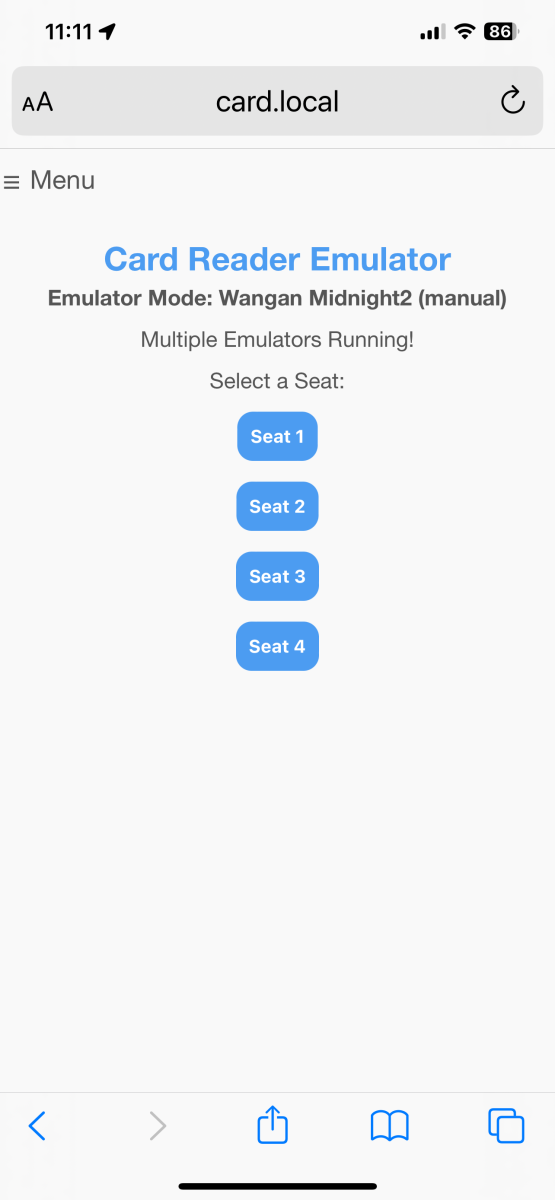Screen dimensions: 555x1200
Task: Tap the battery indicator in status bar
Action: pyautogui.click(x=501, y=32)
